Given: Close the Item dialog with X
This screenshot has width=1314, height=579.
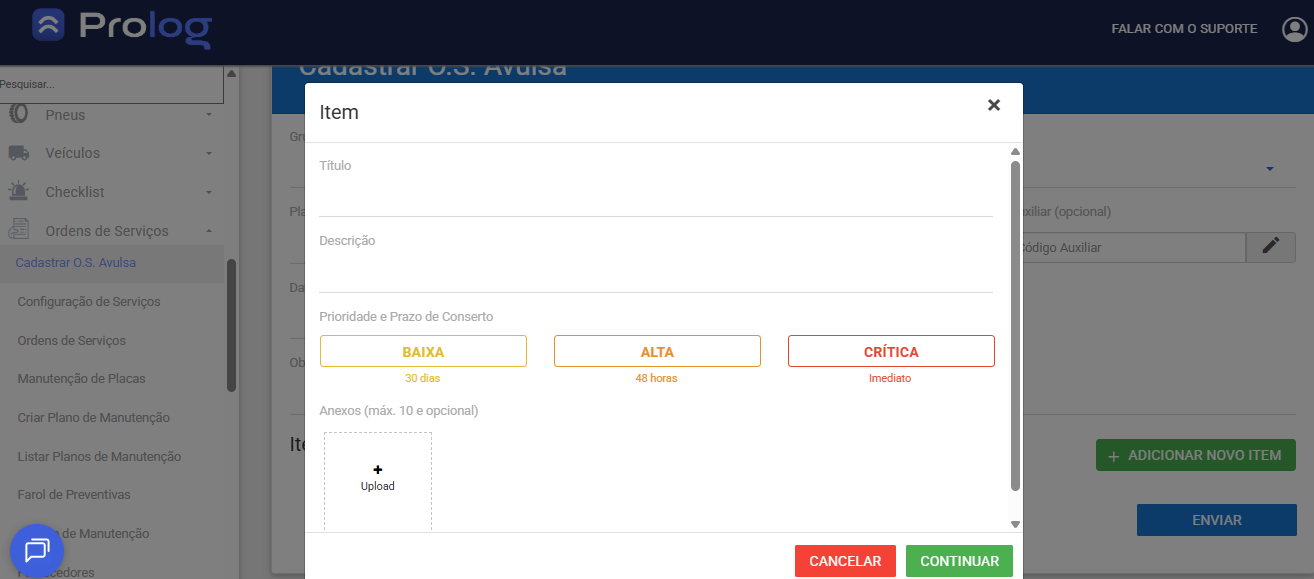Looking at the screenshot, I should pos(993,105).
